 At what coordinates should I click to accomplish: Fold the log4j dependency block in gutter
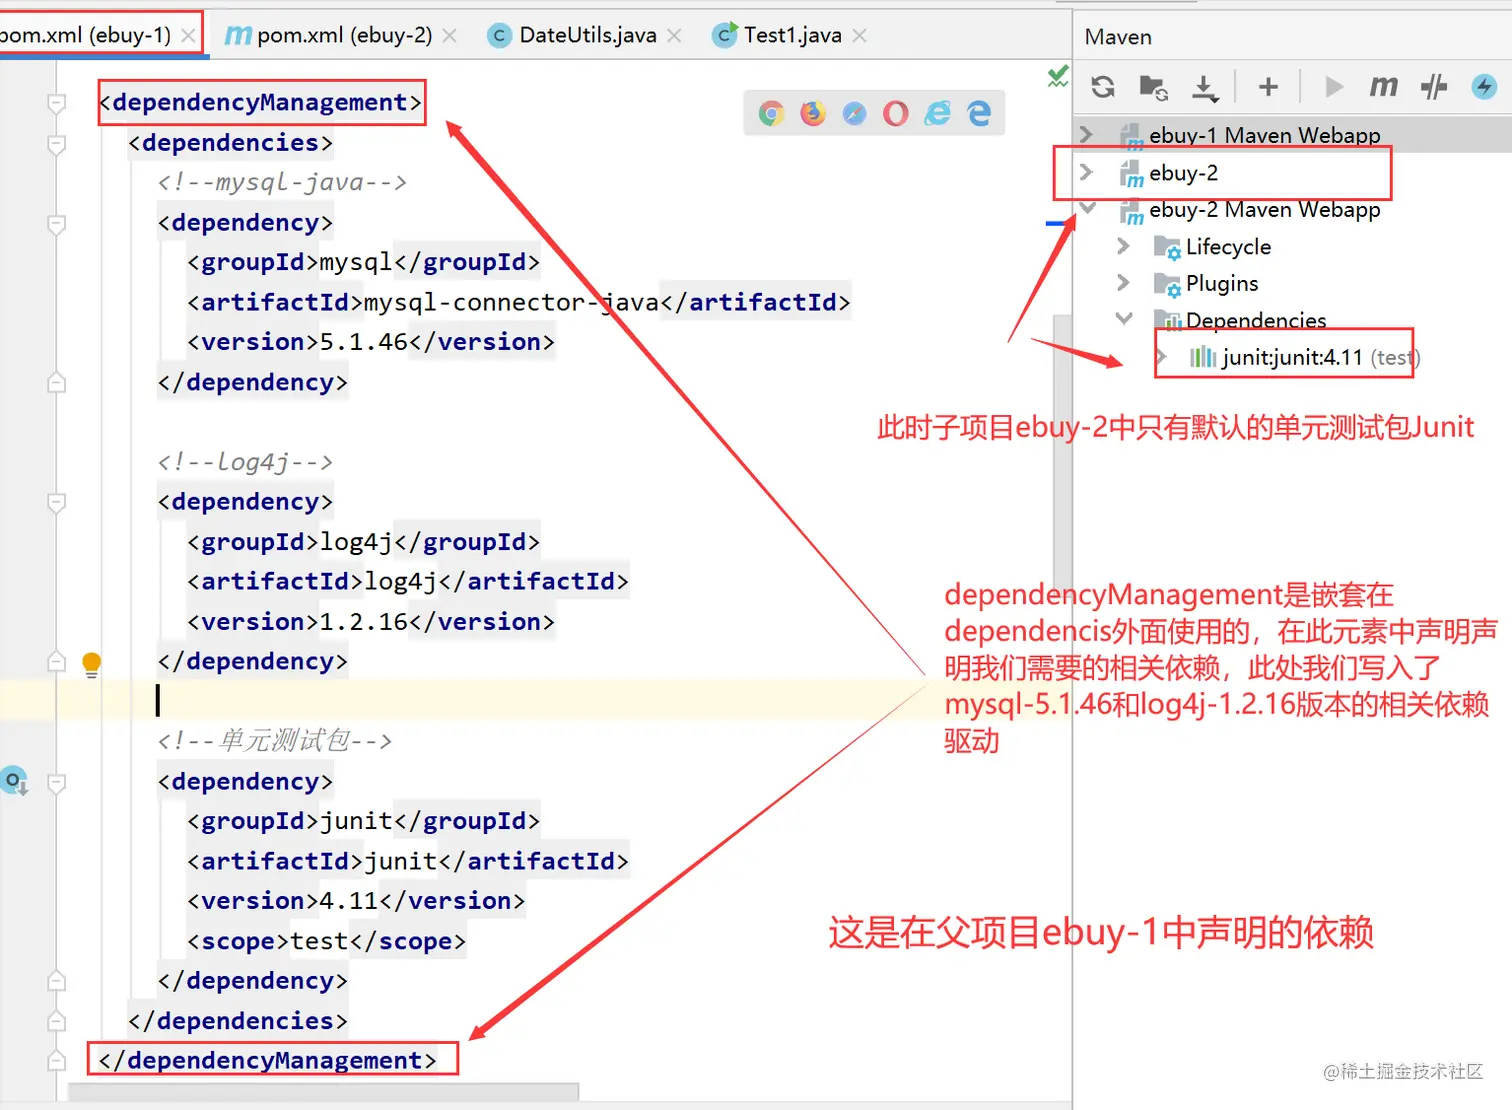point(56,502)
